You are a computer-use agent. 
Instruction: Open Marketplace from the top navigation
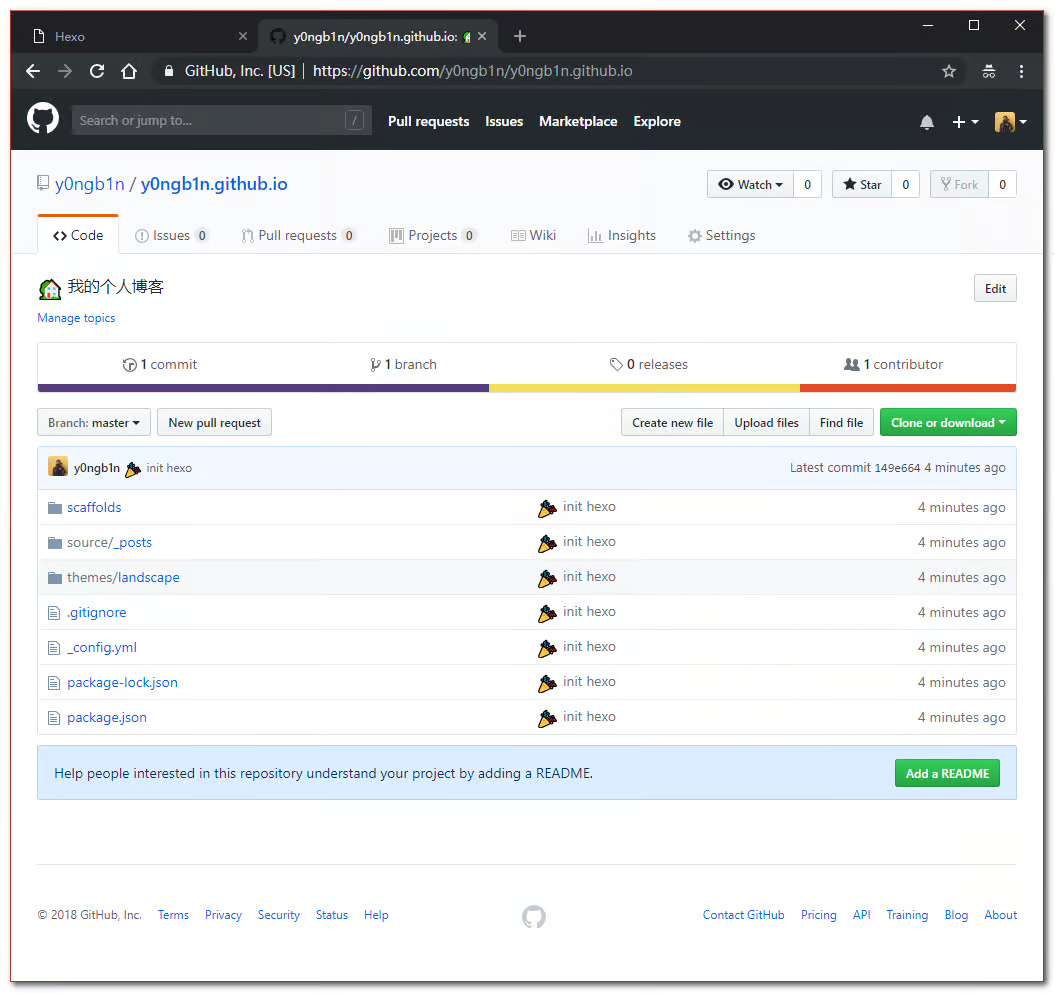click(x=578, y=121)
